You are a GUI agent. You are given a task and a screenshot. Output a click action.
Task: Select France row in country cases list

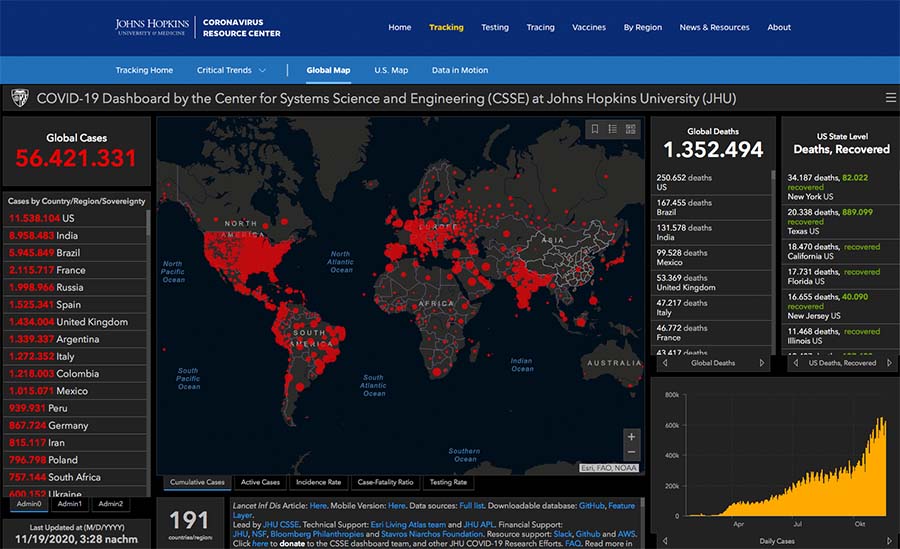pos(75,270)
